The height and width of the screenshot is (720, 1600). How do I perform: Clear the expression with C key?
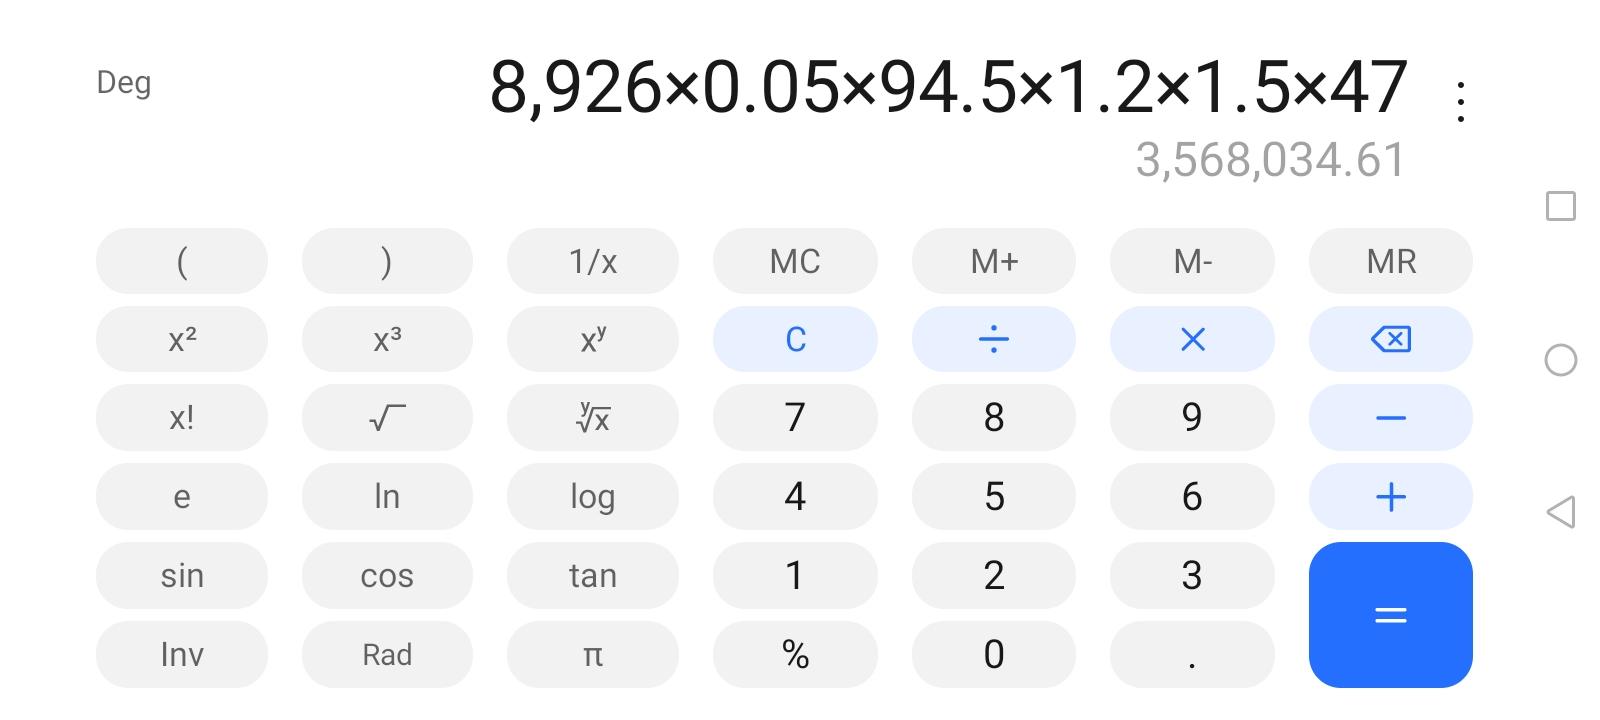795,339
